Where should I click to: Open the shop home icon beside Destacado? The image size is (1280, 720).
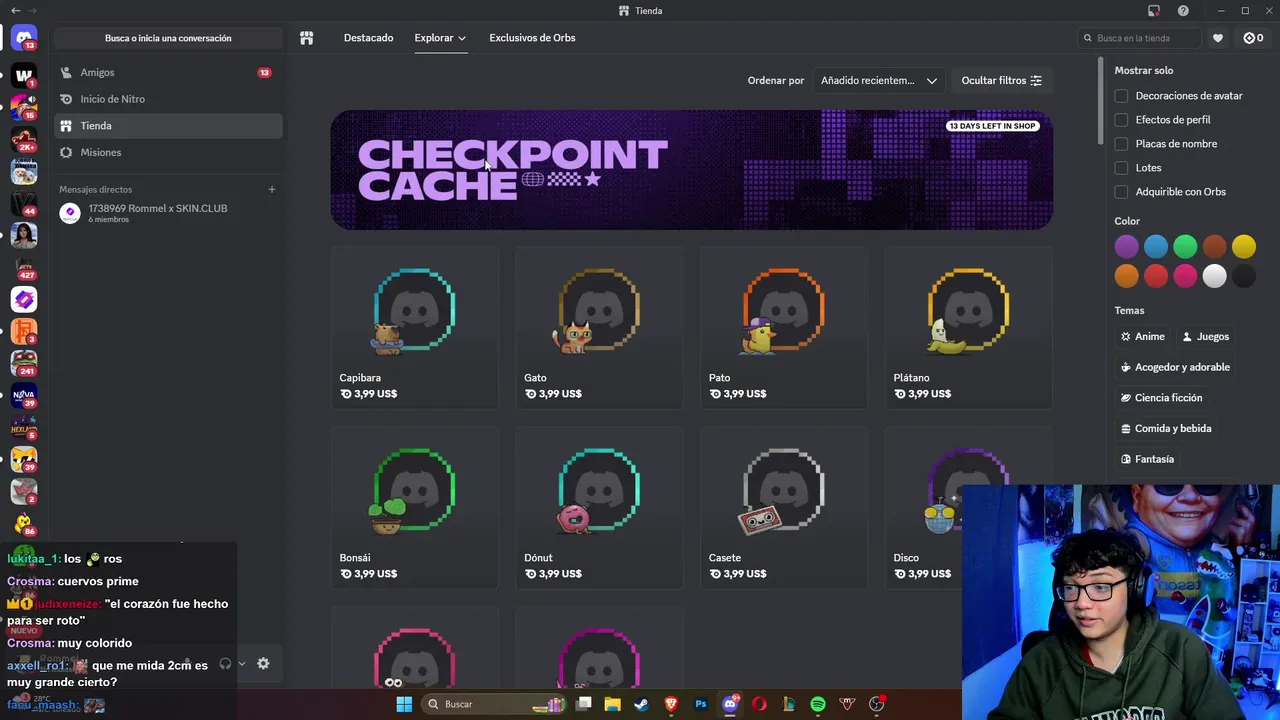coord(307,38)
